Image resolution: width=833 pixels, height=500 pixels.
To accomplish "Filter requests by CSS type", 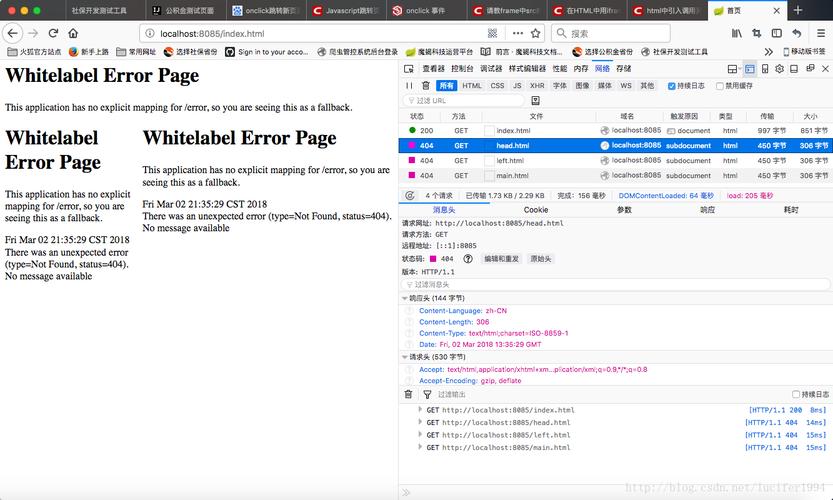I will pos(497,86).
